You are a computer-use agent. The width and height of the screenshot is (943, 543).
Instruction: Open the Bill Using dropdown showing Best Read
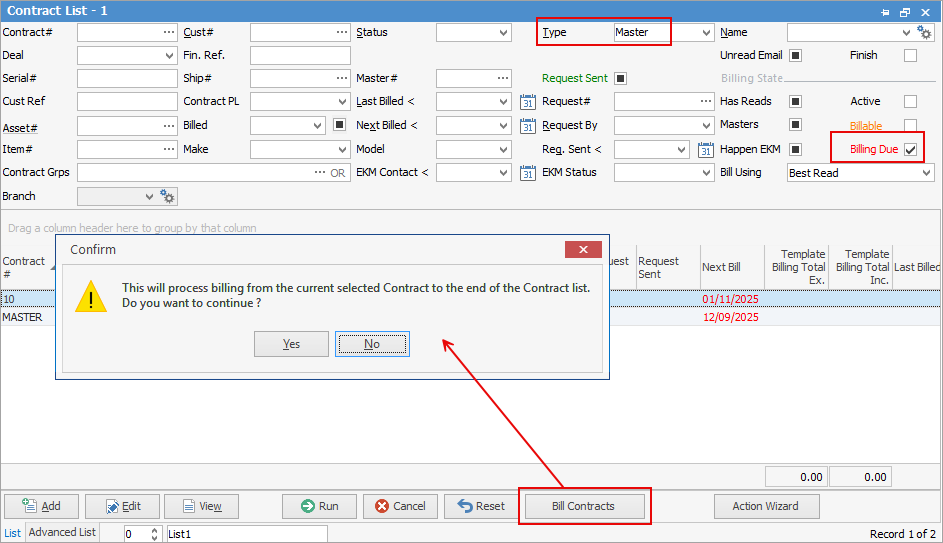pyautogui.click(x=926, y=173)
